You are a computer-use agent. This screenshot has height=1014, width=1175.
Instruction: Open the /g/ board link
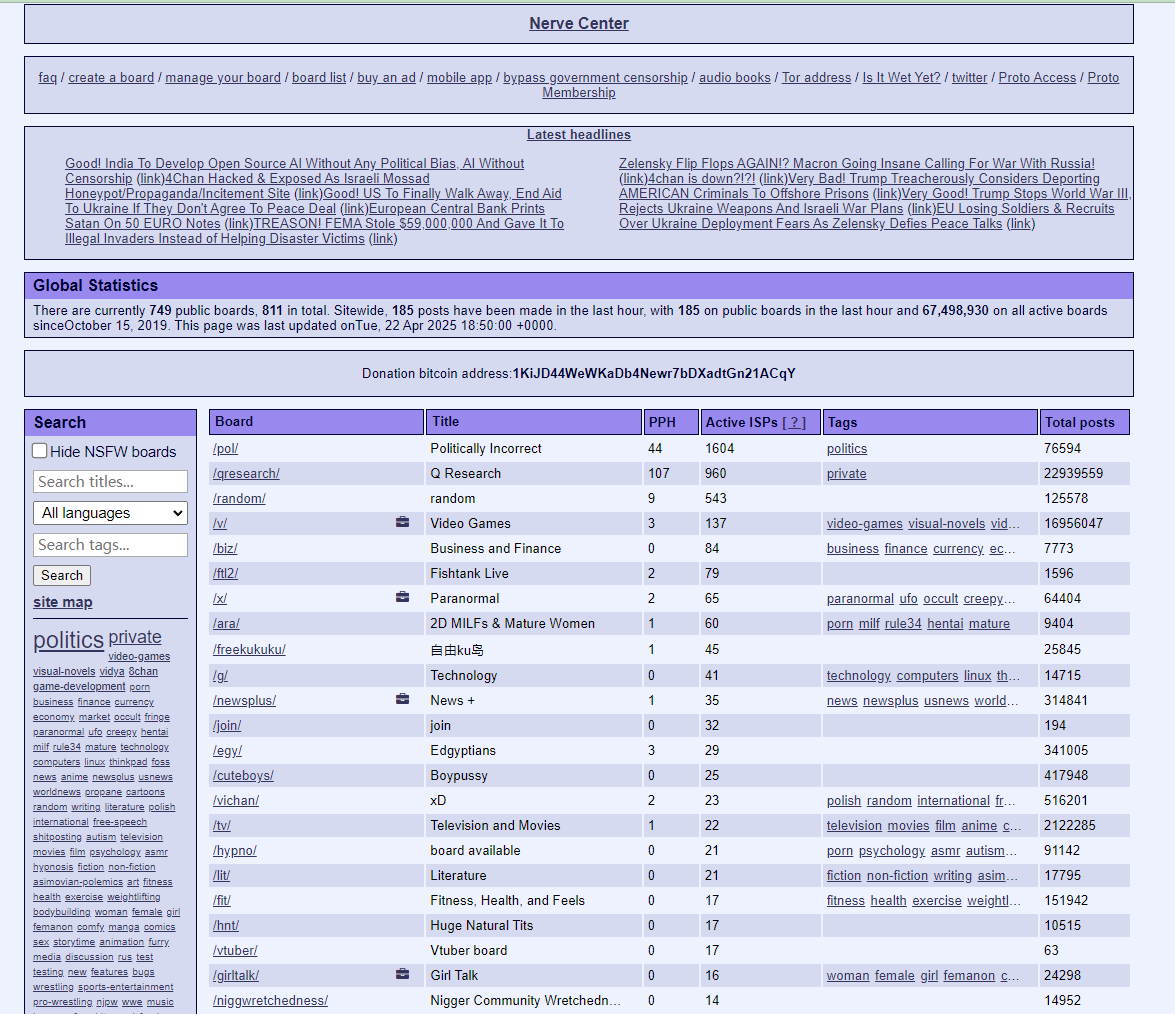coord(220,675)
